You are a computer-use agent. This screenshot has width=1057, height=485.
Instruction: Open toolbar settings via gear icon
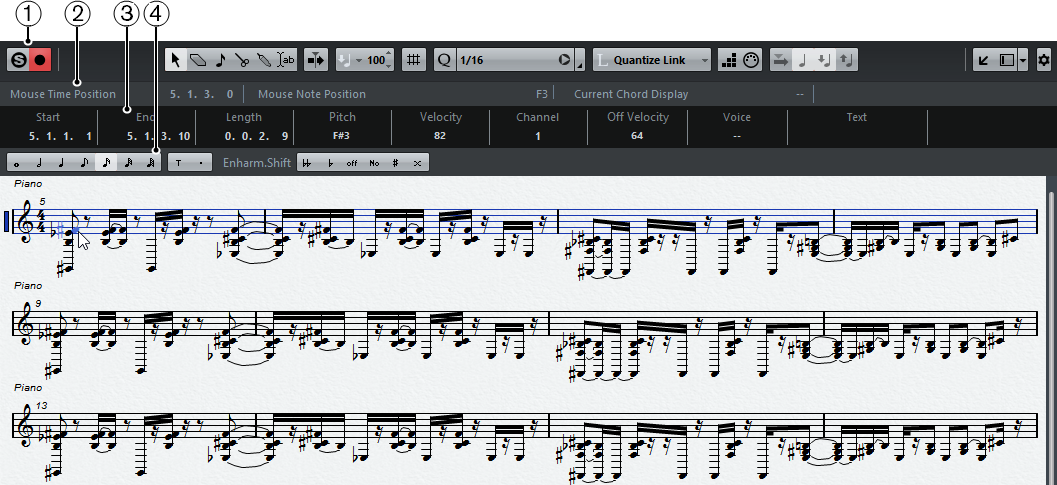[1044, 60]
